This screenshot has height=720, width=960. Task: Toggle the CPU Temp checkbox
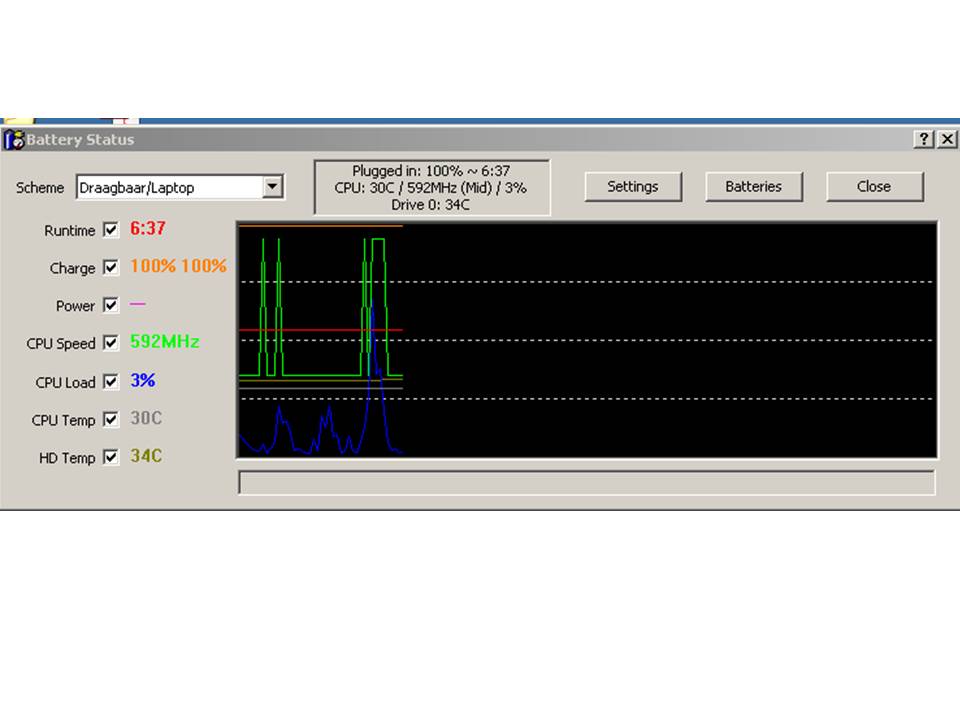[x=111, y=419]
